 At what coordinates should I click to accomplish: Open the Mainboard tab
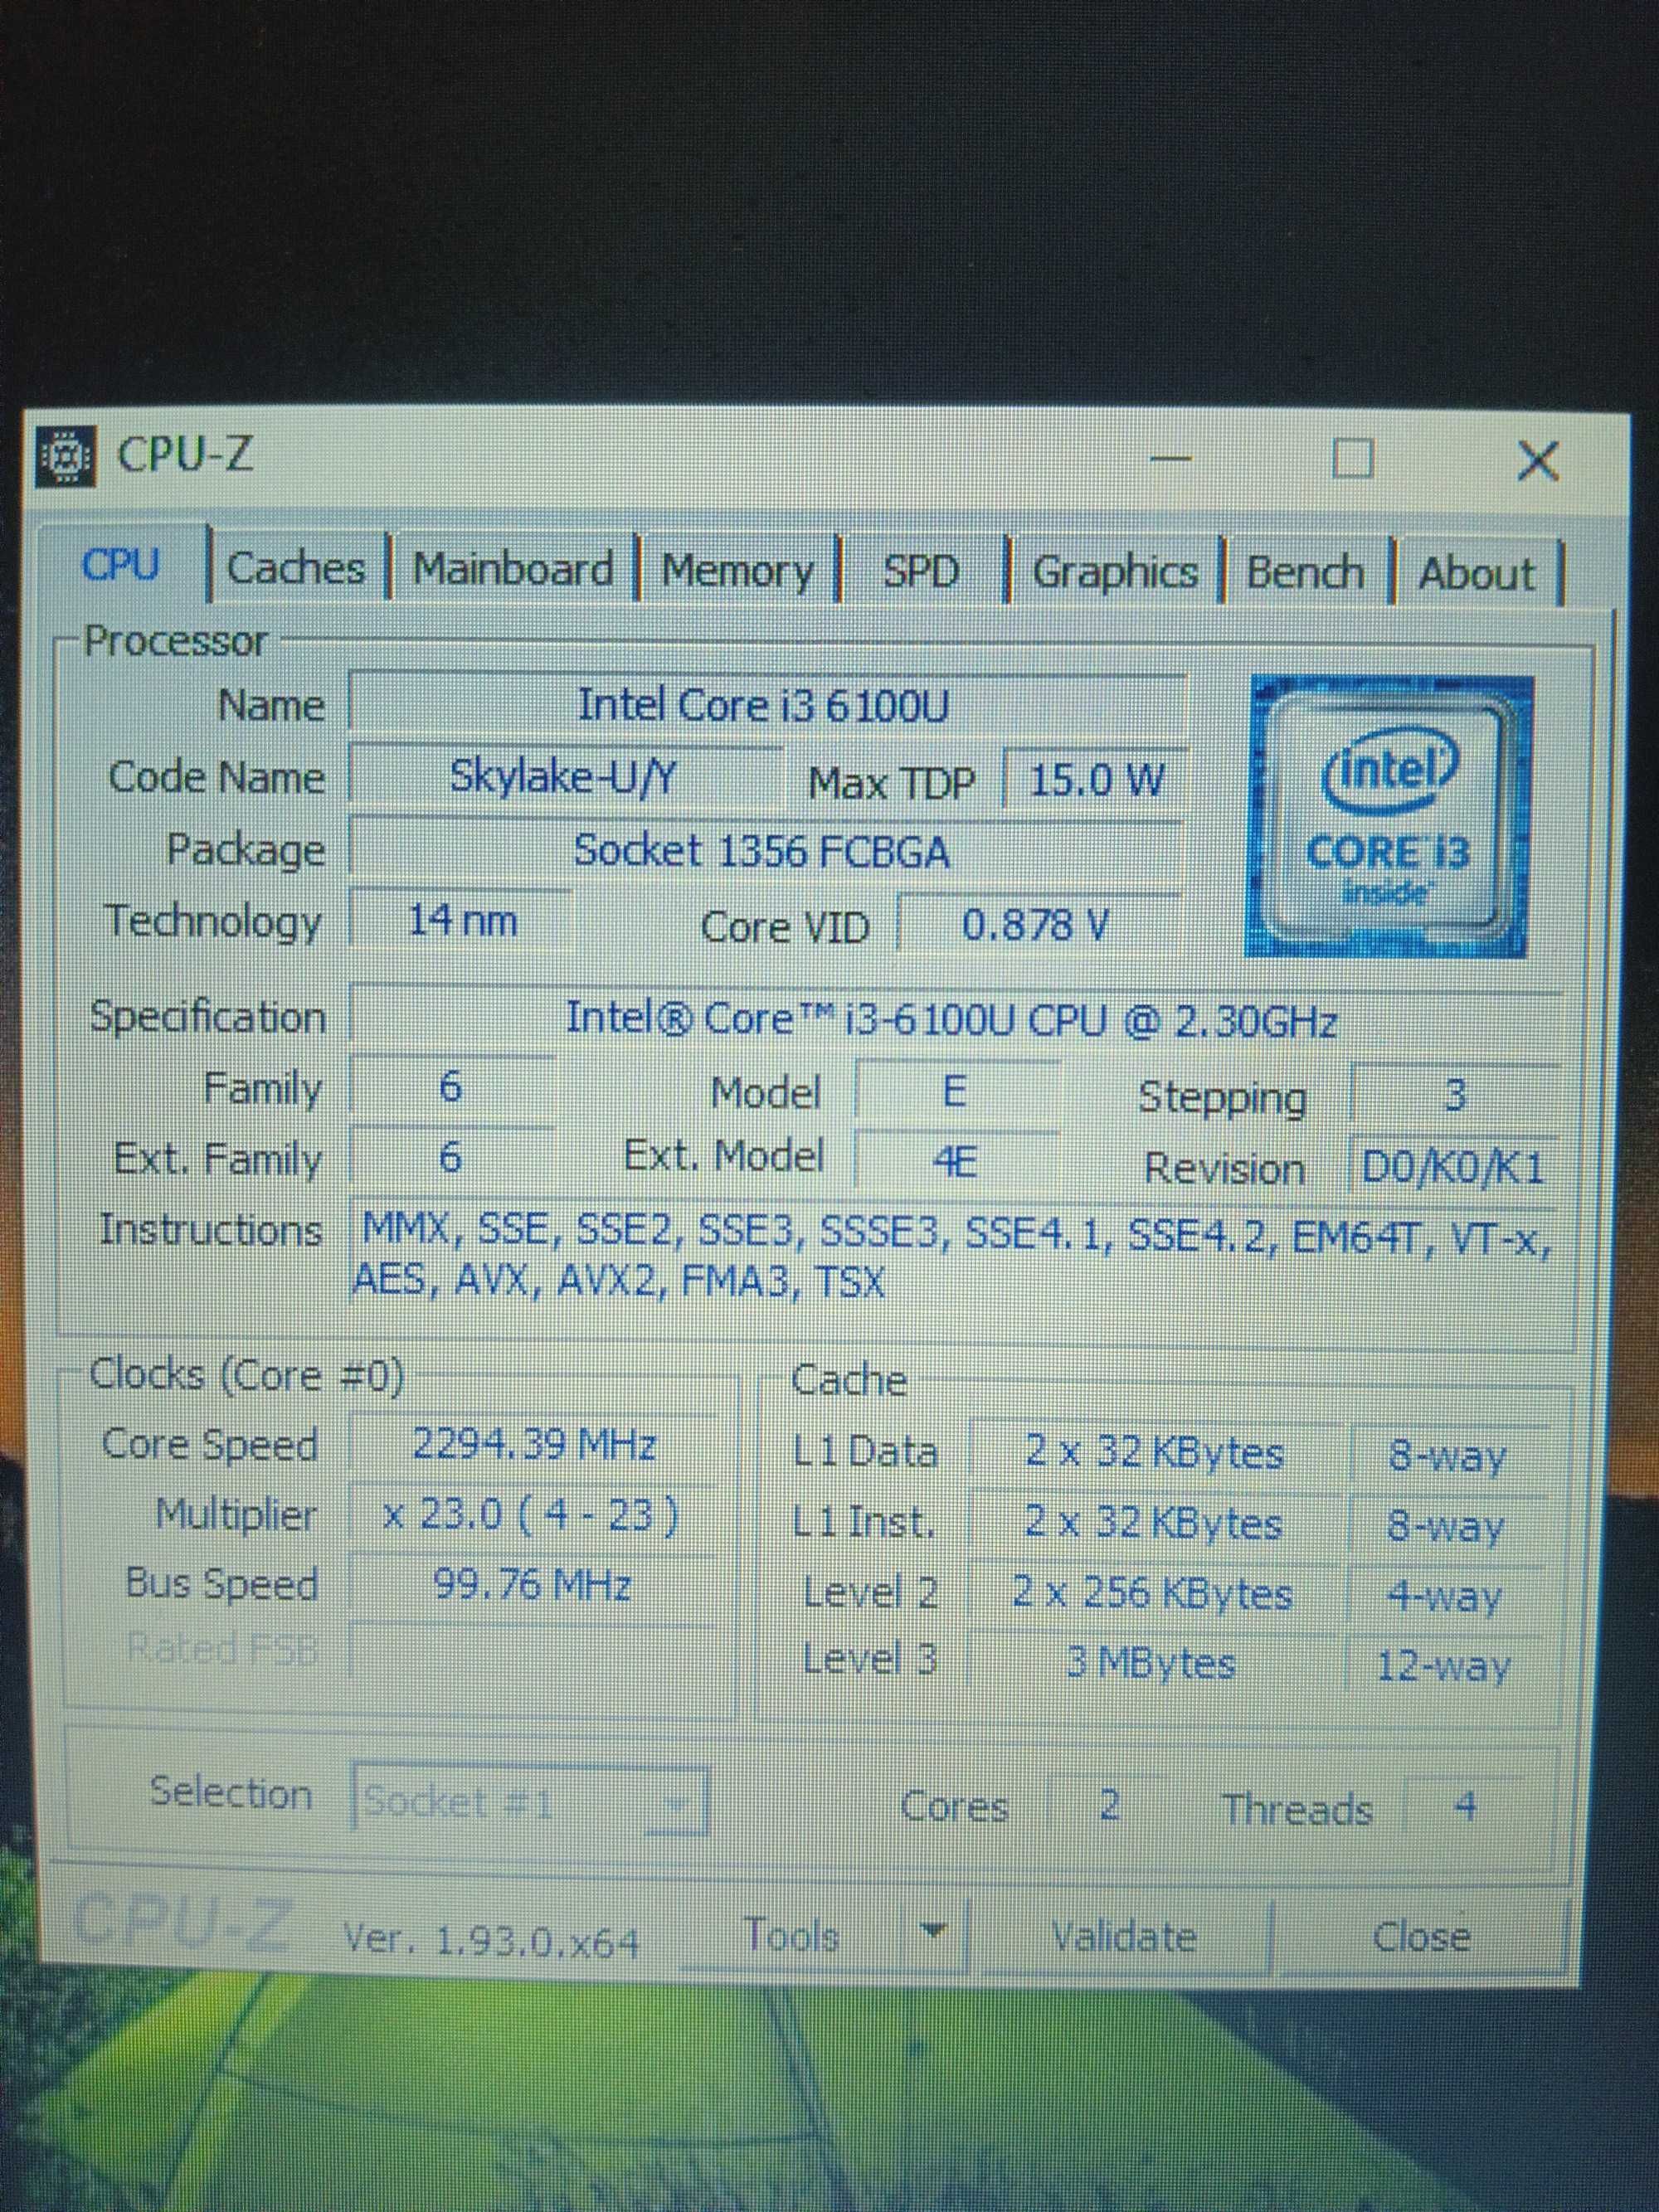click(513, 570)
